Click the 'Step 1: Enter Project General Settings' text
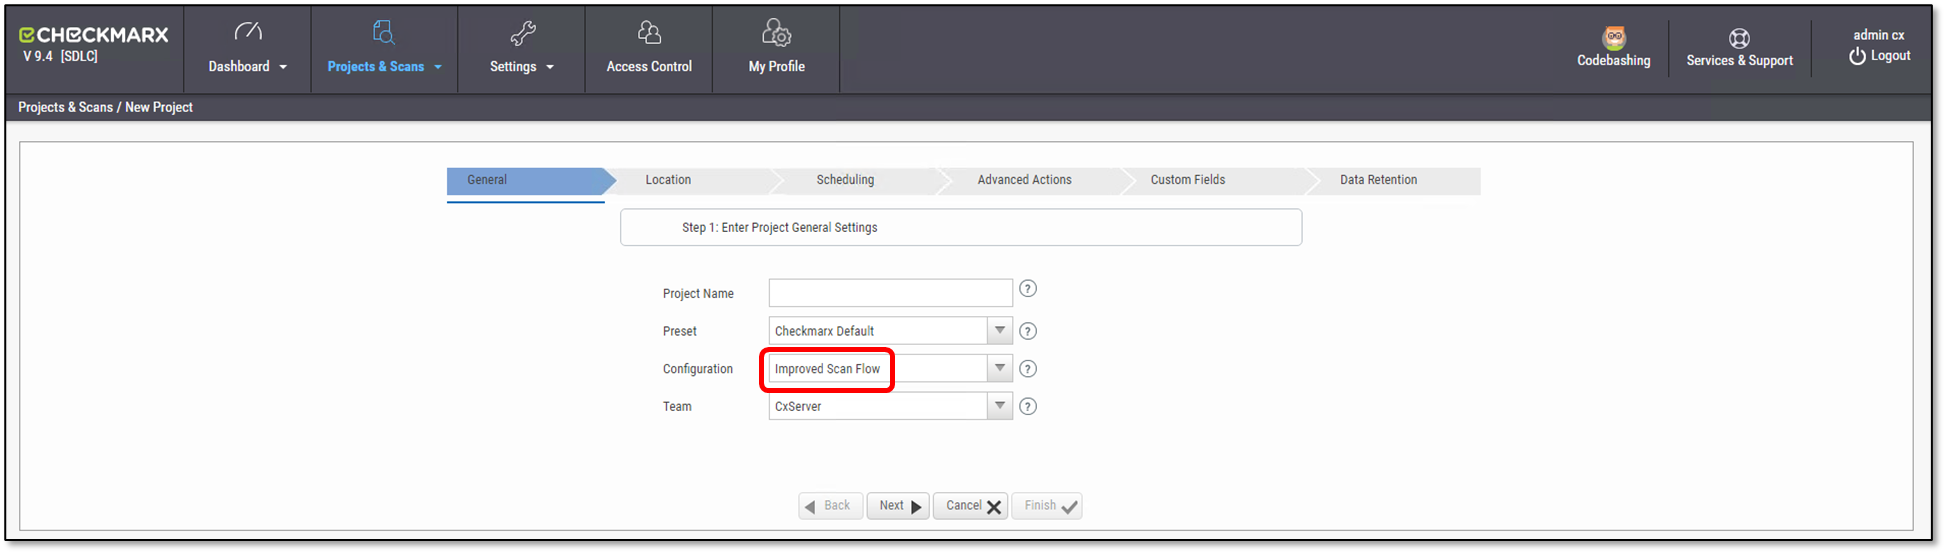Viewport: 1946px width, 554px height. (779, 228)
